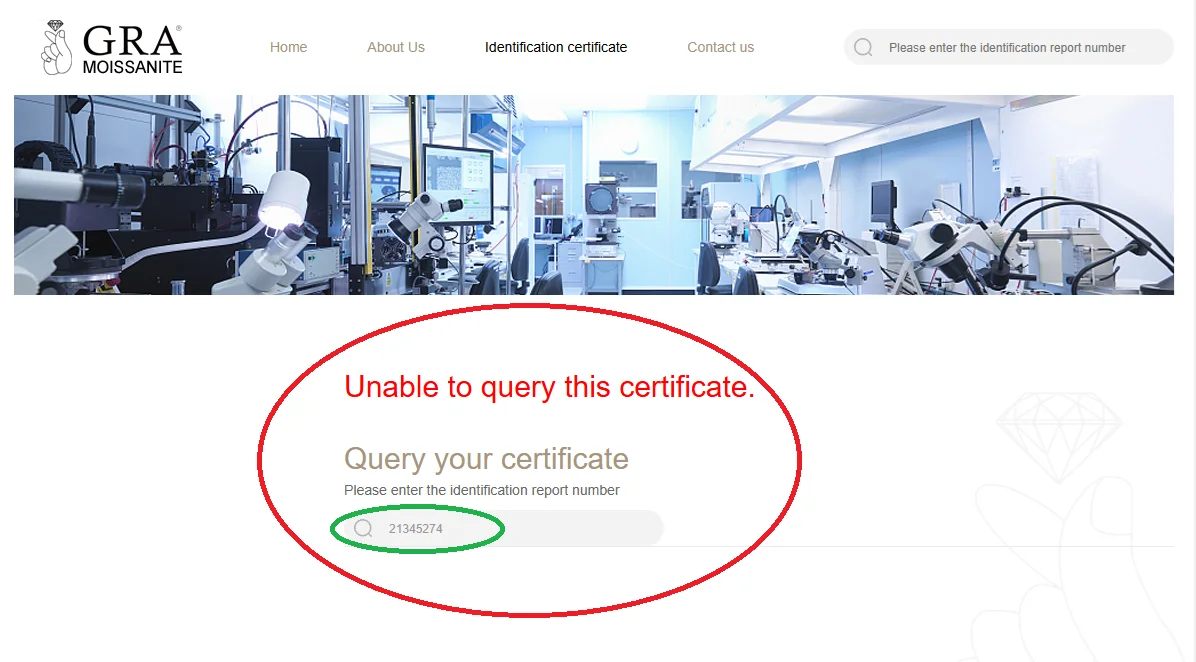Click the magnifier icon beside 21345274
Image resolution: width=1196 pixels, height=662 pixels.
[x=363, y=528]
